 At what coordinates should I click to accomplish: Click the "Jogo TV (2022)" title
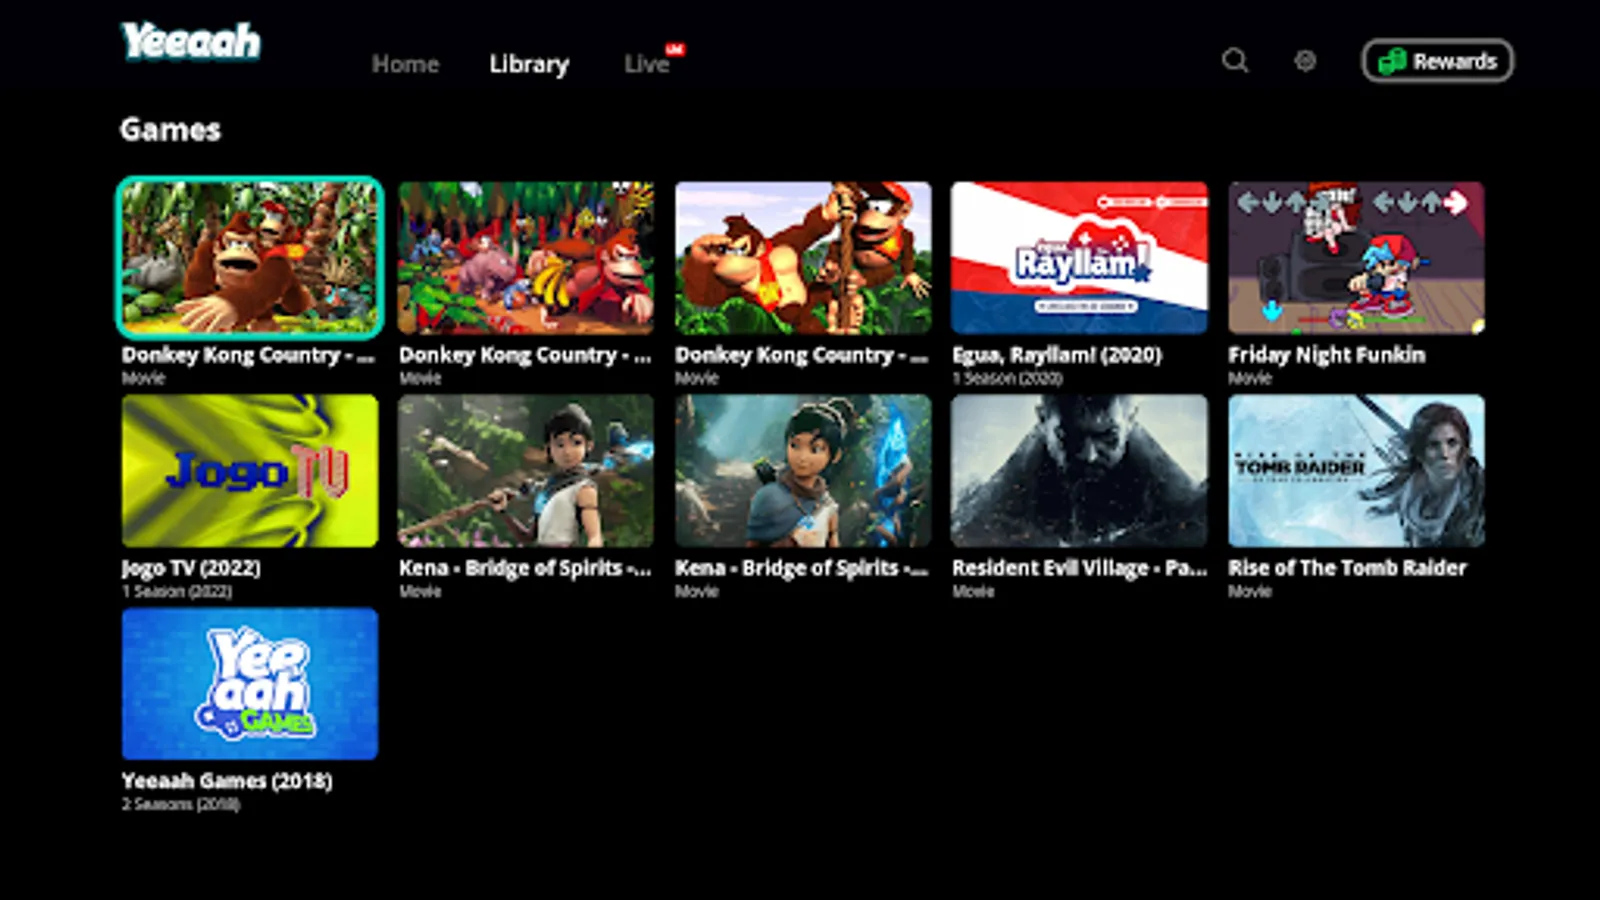191,568
